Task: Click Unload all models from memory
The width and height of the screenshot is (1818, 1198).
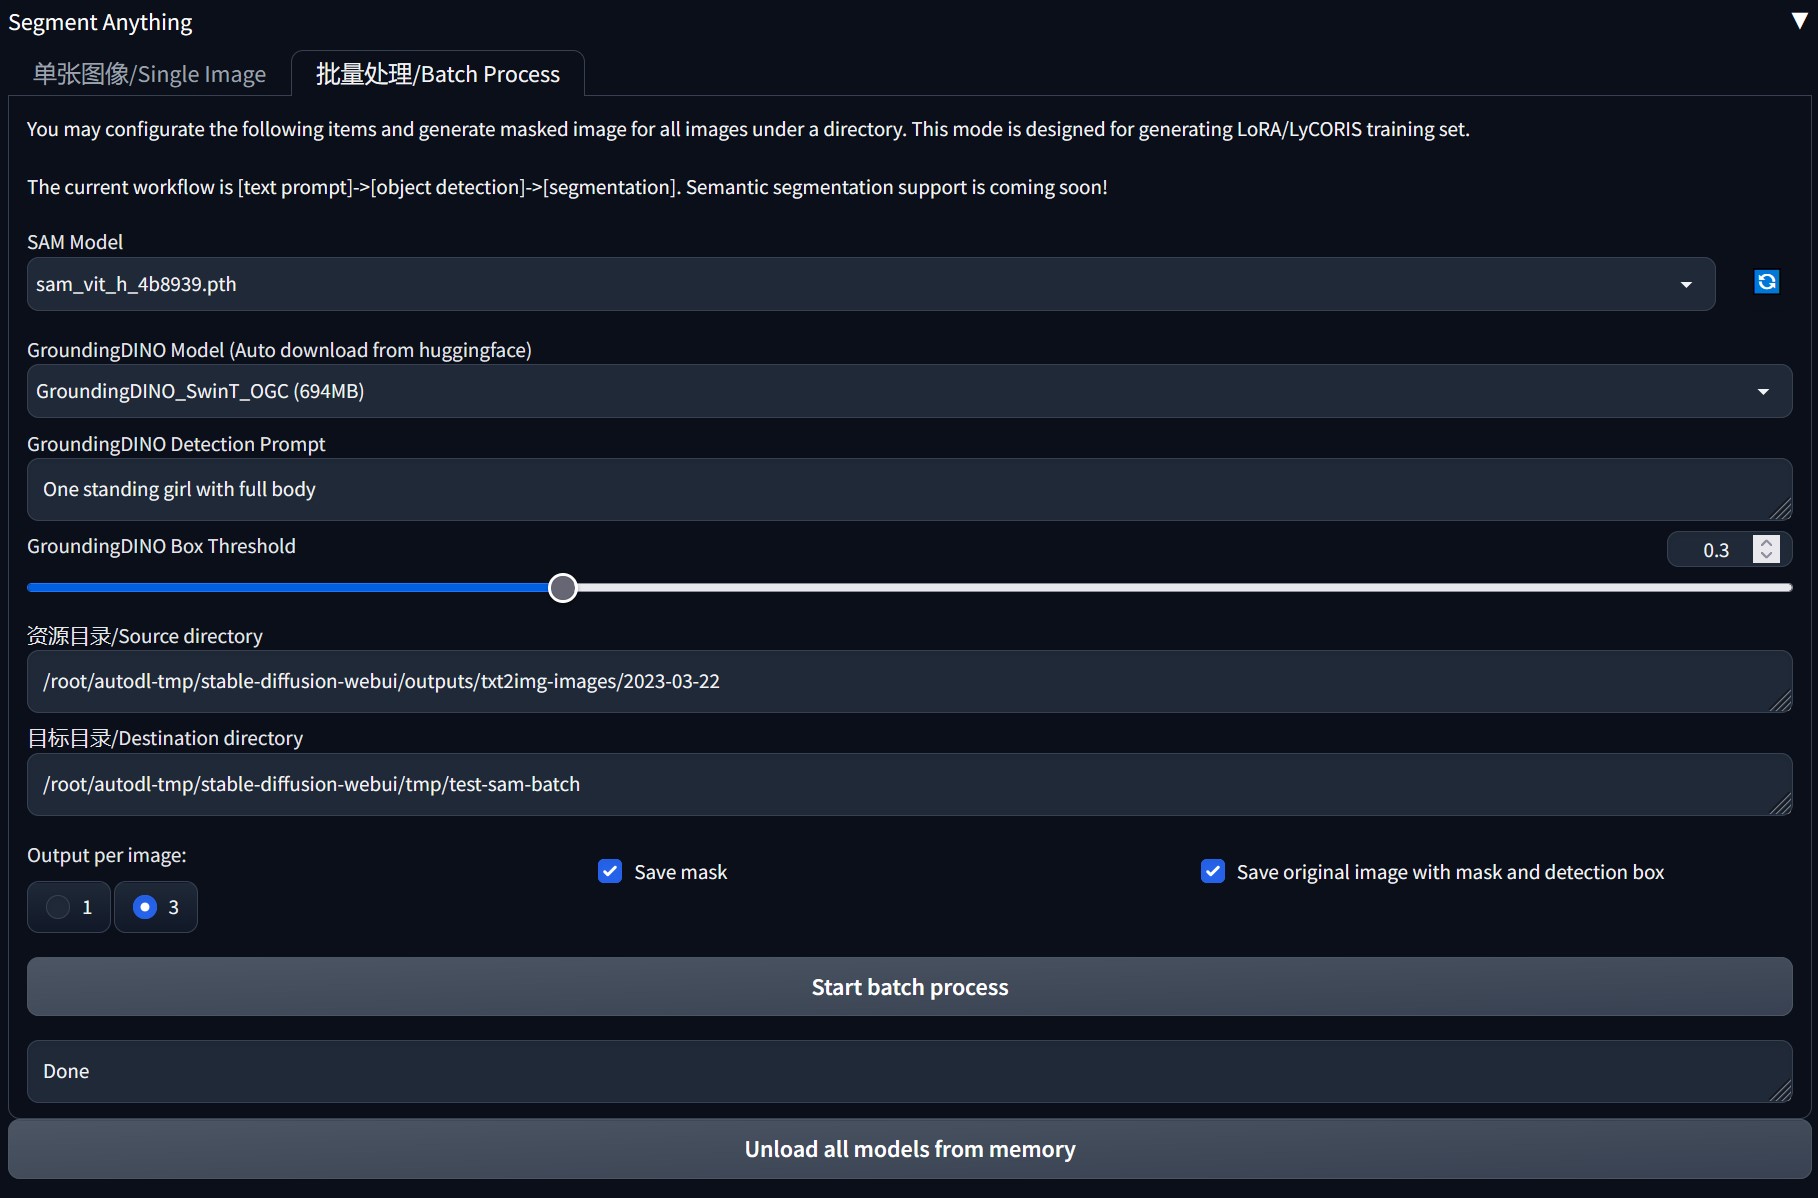Action: (x=909, y=1149)
